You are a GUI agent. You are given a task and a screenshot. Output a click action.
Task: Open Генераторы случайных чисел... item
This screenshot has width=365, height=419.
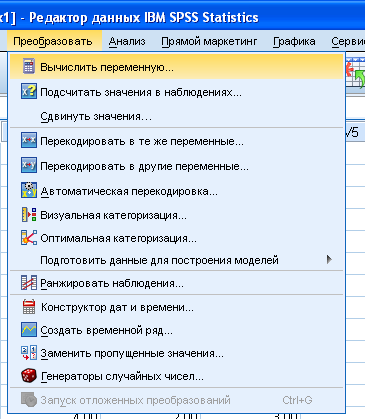coord(176,376)
